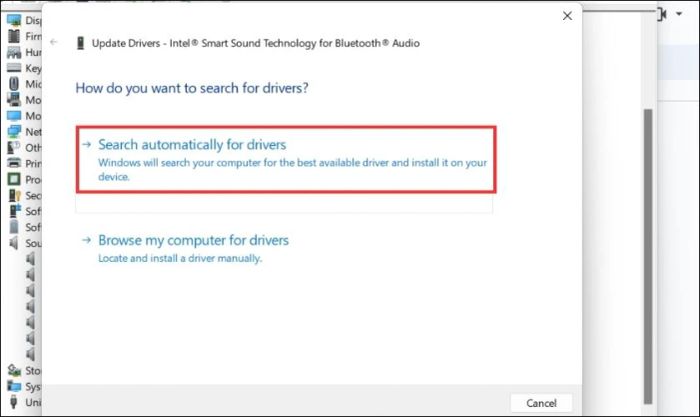
Task: Select the 'Sec' tree row label
Action: (x=33, y=196)
